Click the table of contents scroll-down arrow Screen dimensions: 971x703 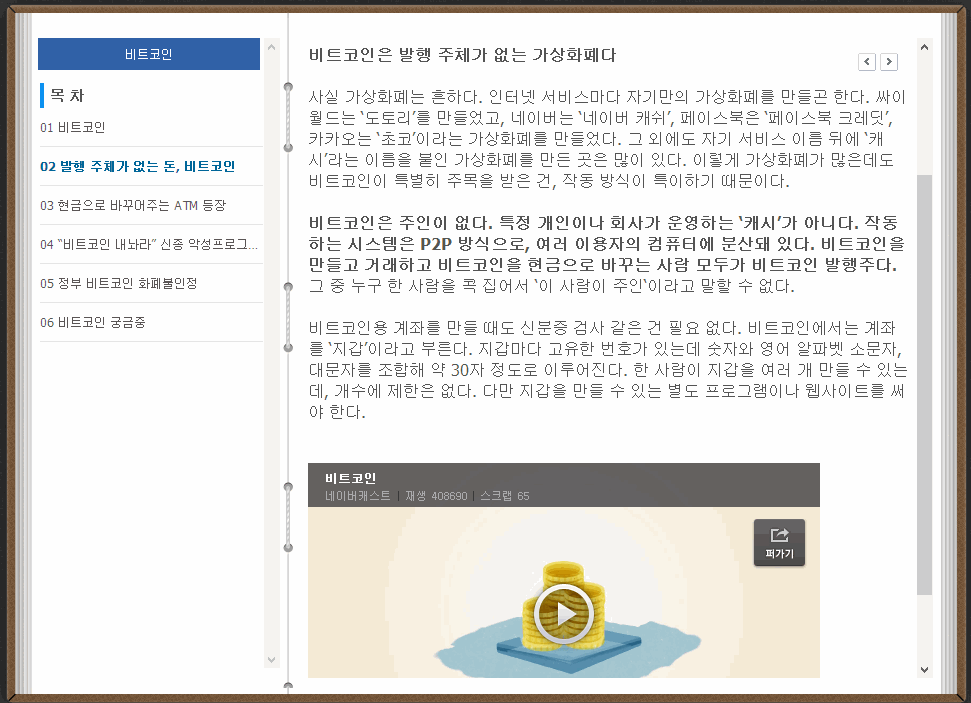pyautogui.click(x=271, y=660)
